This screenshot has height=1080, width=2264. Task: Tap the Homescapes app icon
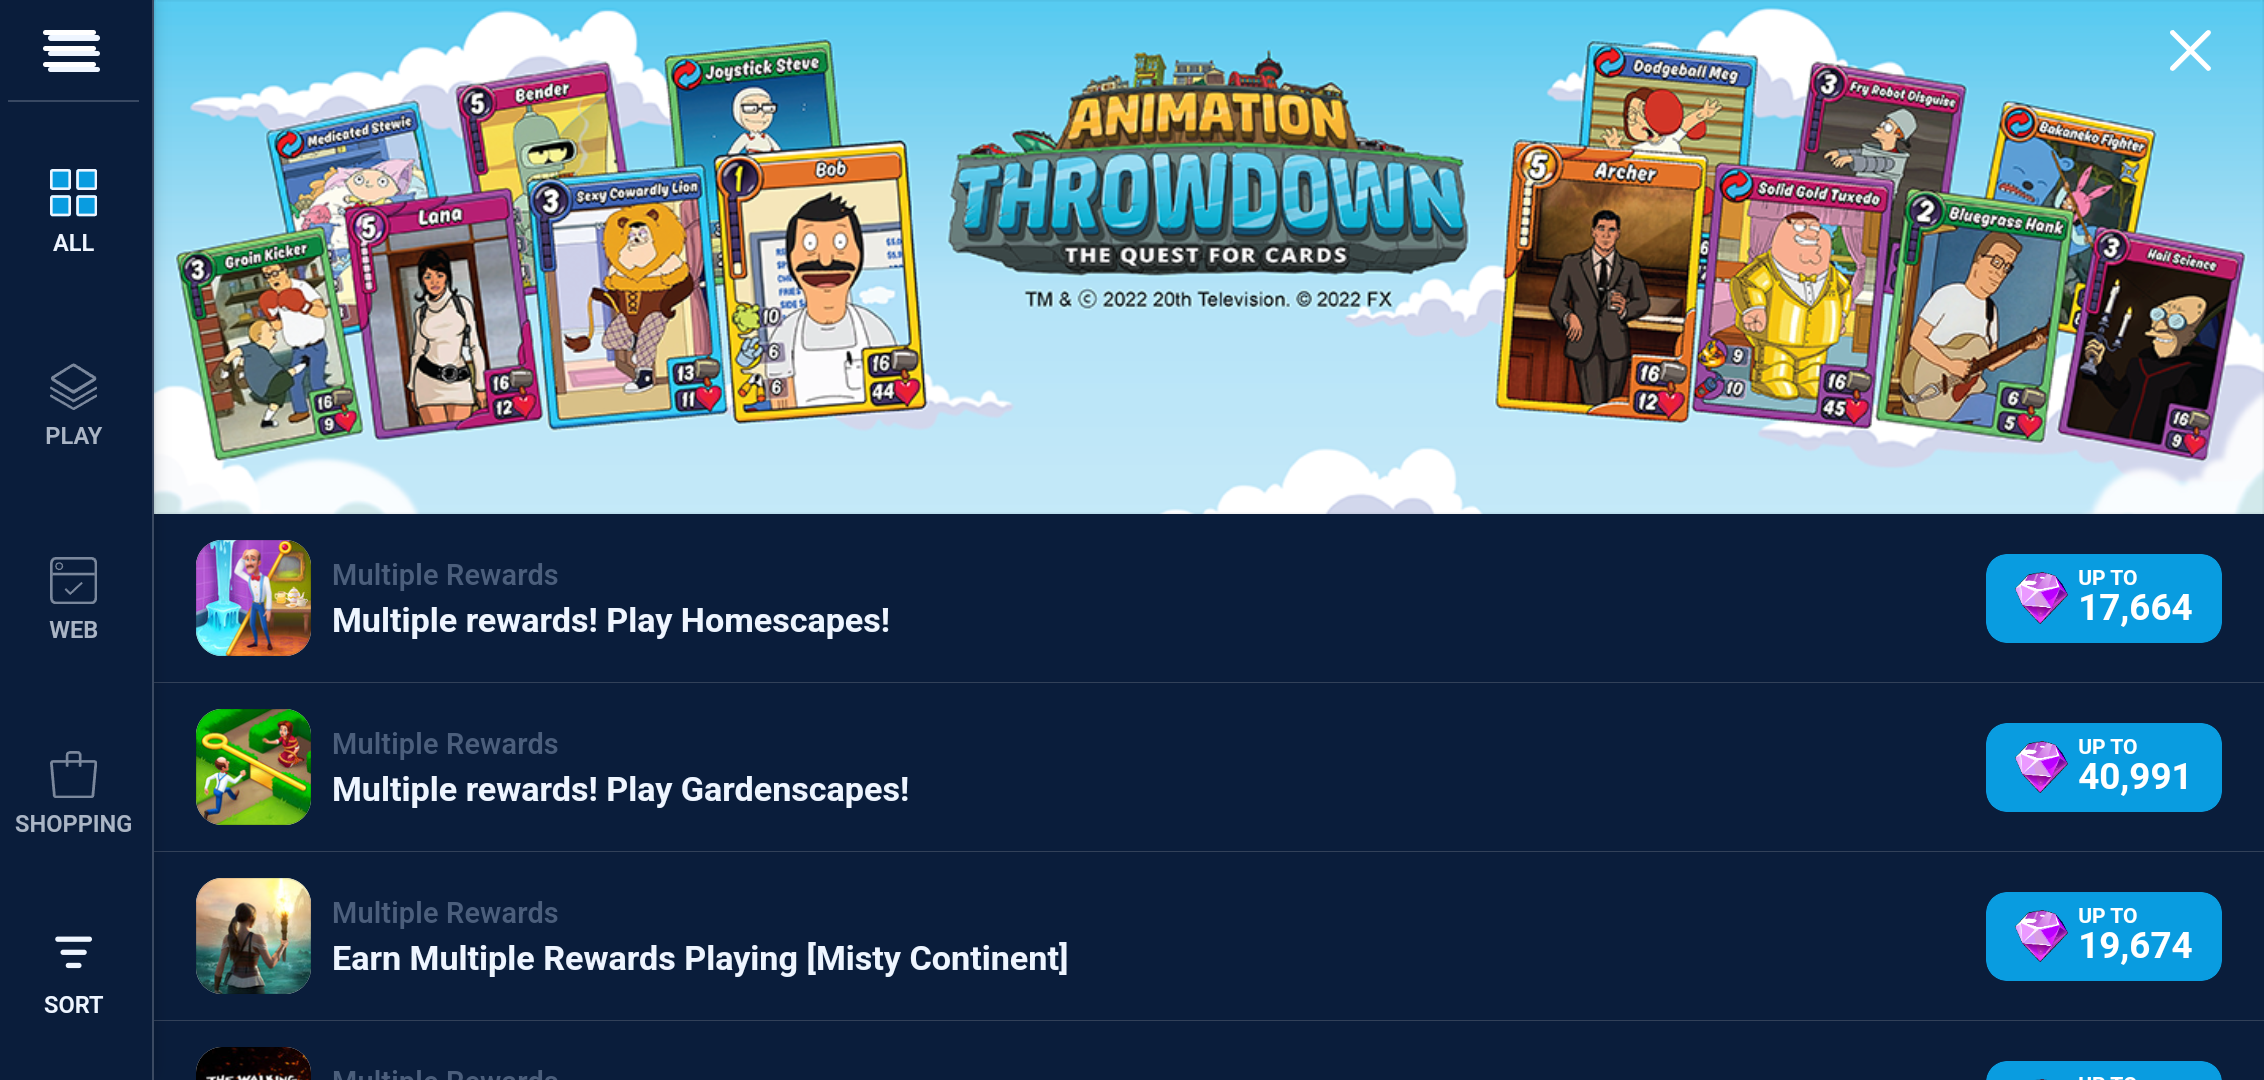pos(253,598)
